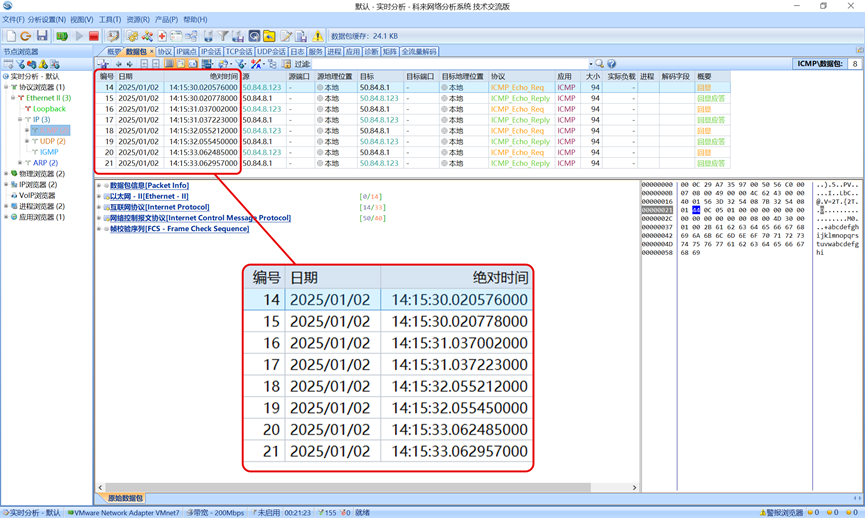Click the gray play capture icon

(x=79, y=36)
